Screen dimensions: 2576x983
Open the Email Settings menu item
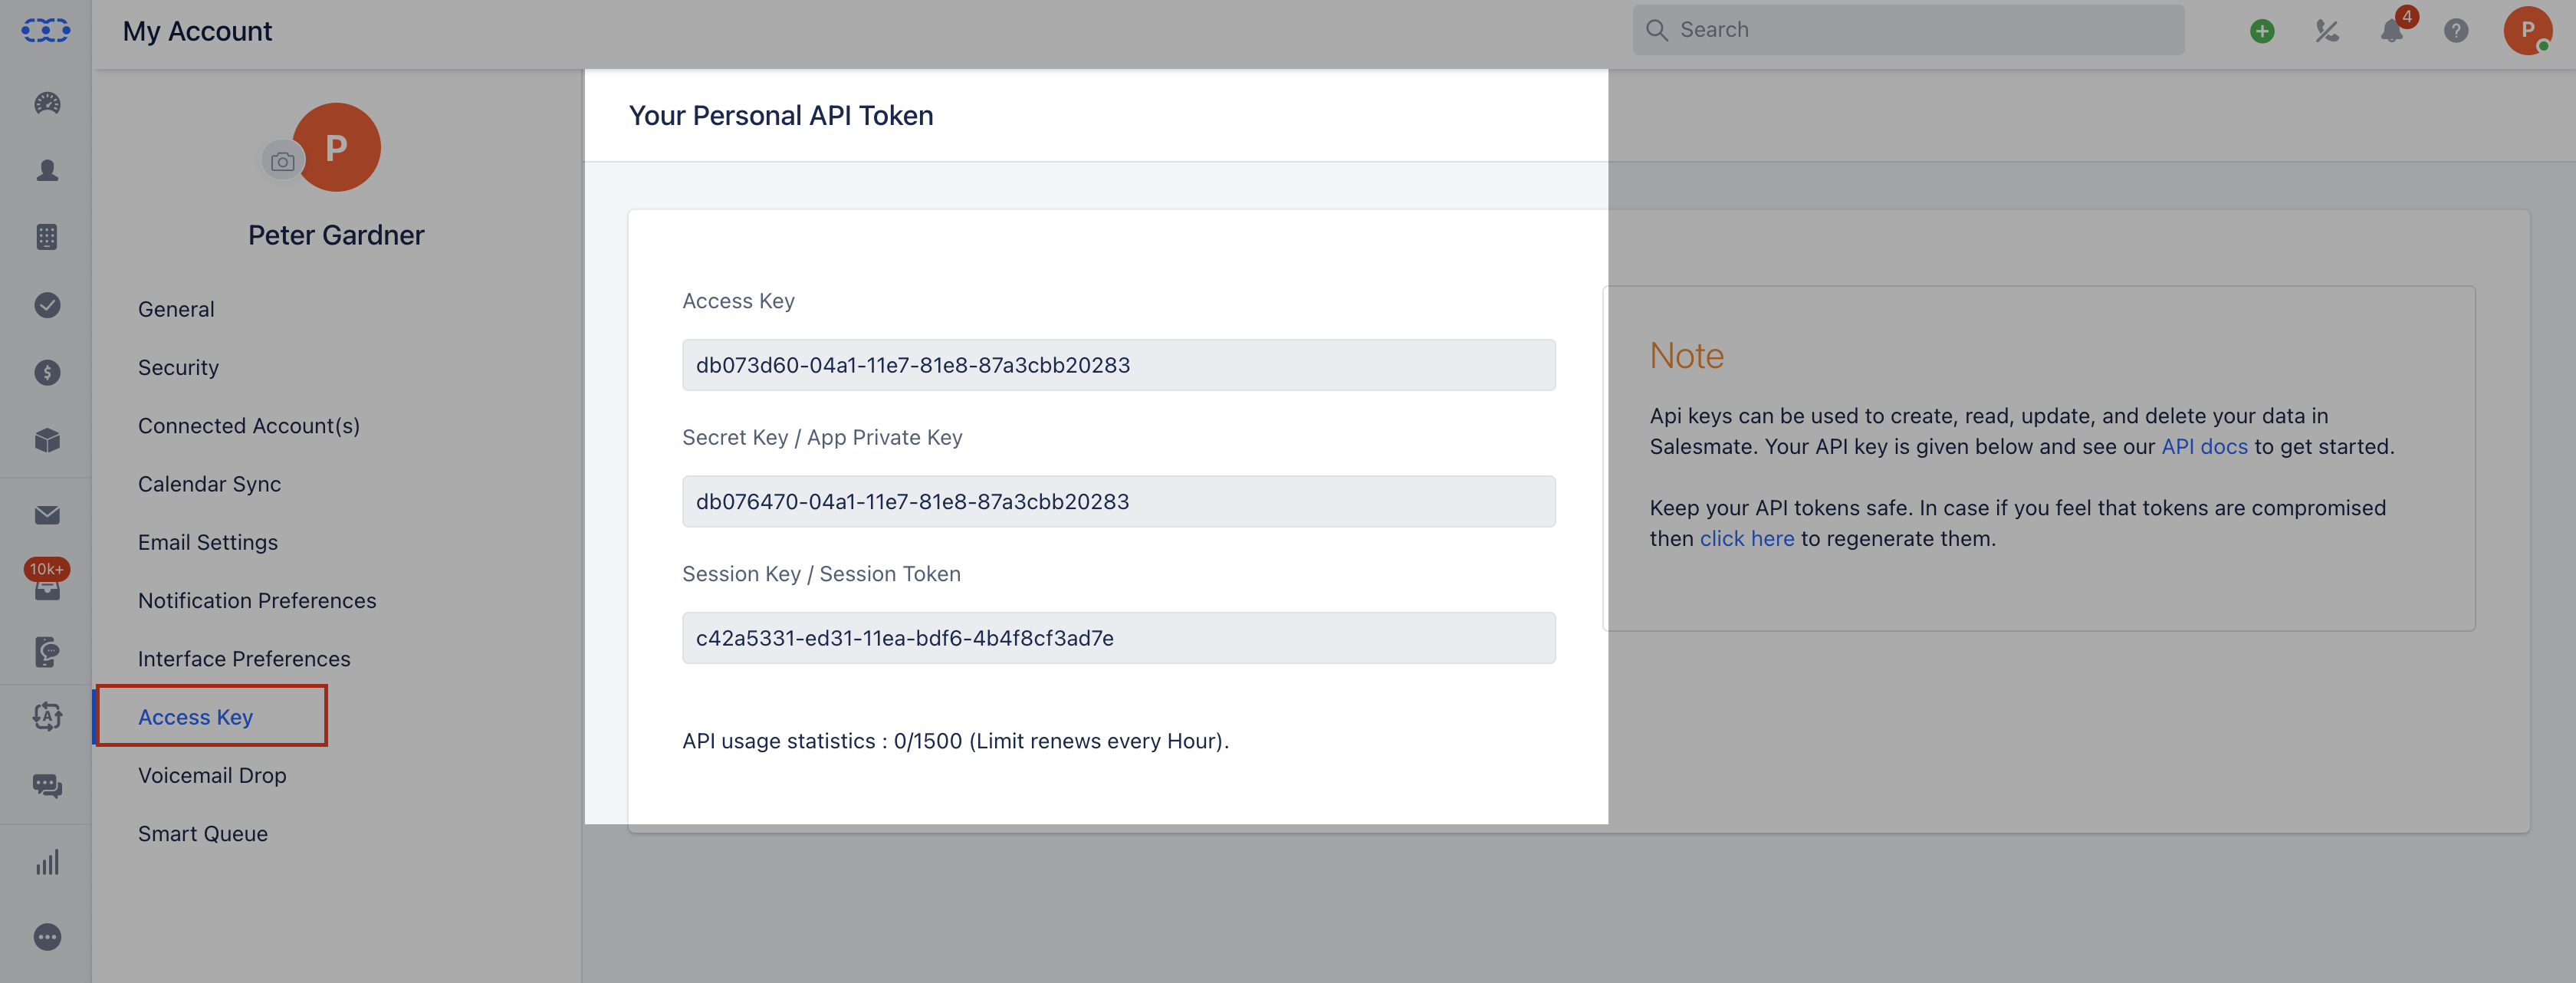click(208, 542)
